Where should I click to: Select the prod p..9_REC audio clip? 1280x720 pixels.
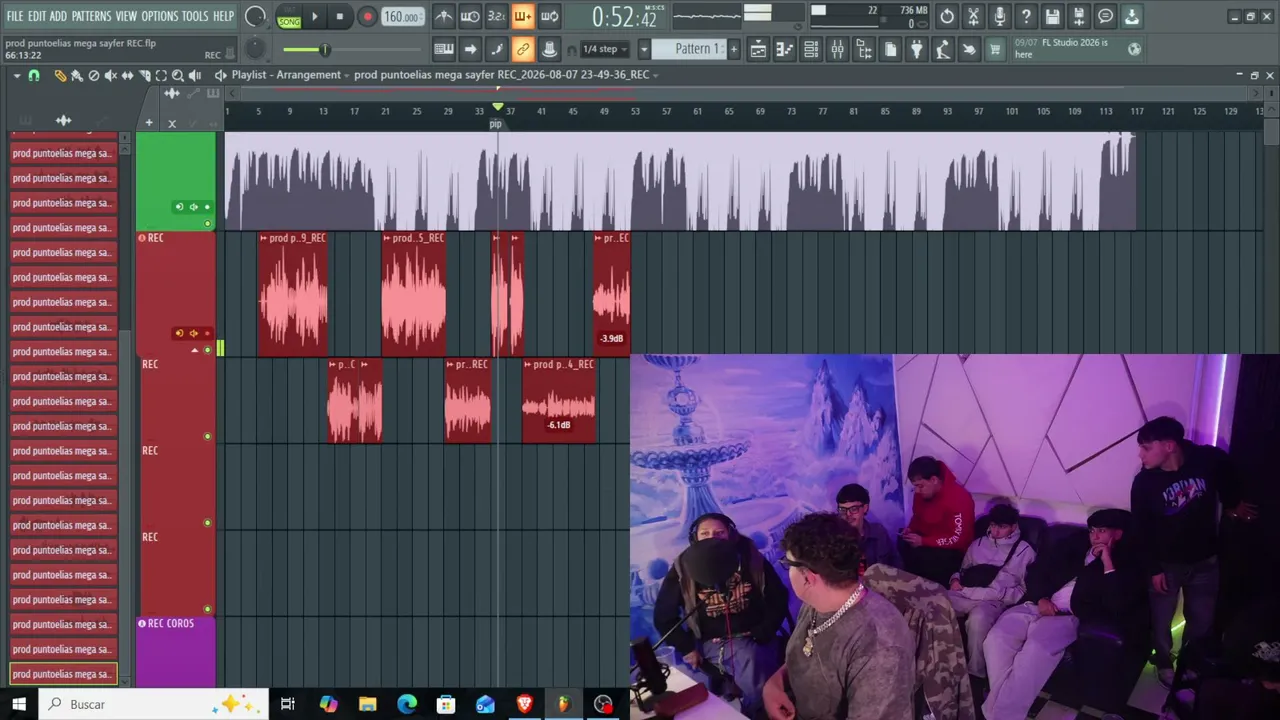coord(293,294)
